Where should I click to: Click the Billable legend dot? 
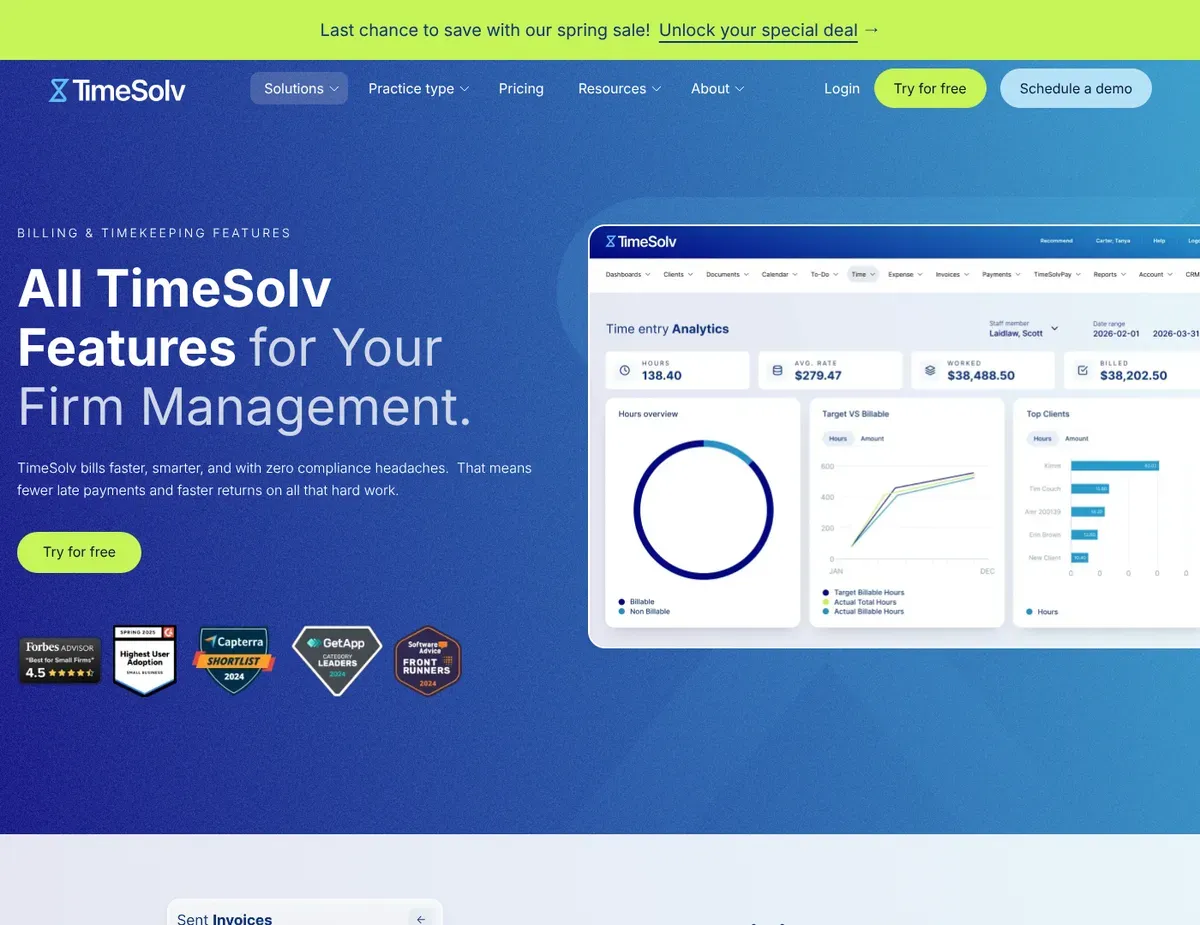[622, 602]
